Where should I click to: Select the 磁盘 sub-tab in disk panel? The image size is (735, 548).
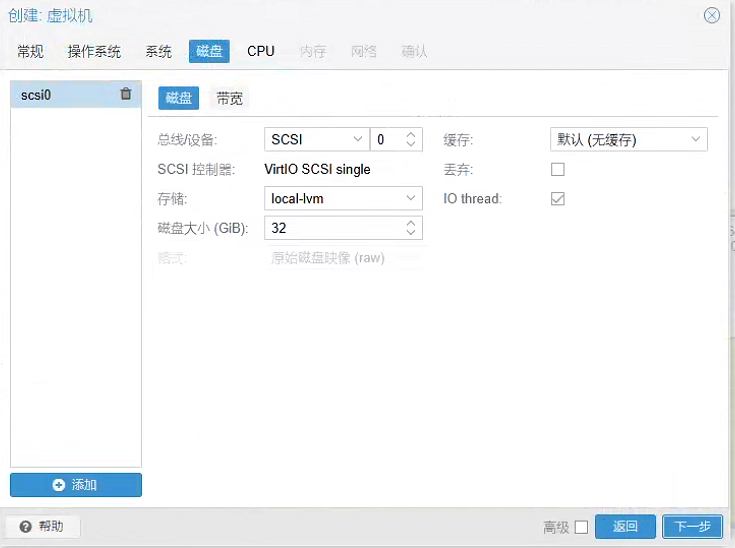(179, 98)
